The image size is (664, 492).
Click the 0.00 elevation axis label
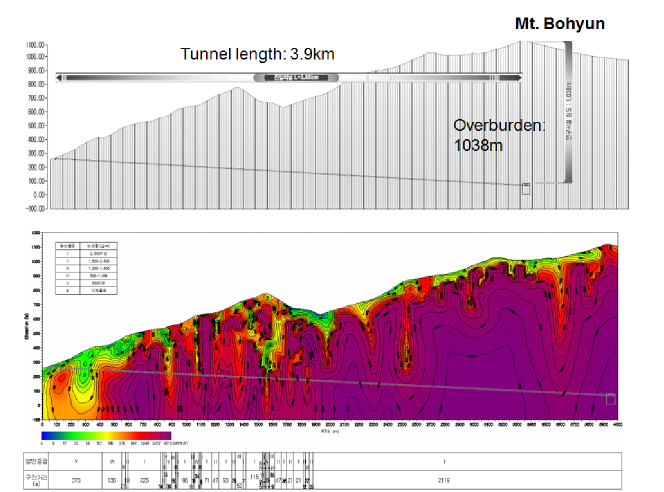(x=39, y=195)
